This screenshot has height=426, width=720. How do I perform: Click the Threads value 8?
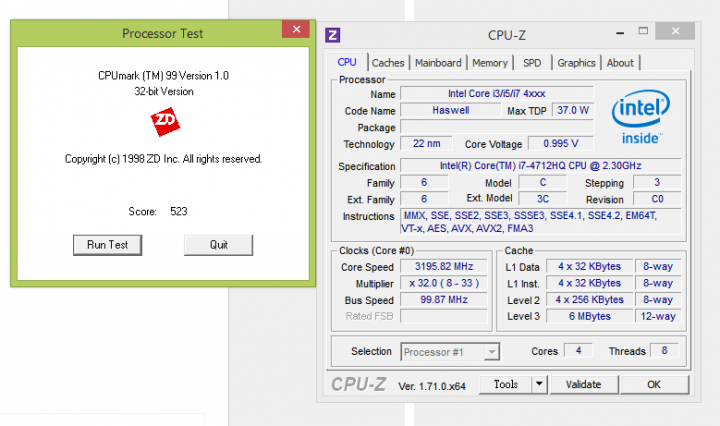(664, 351)
